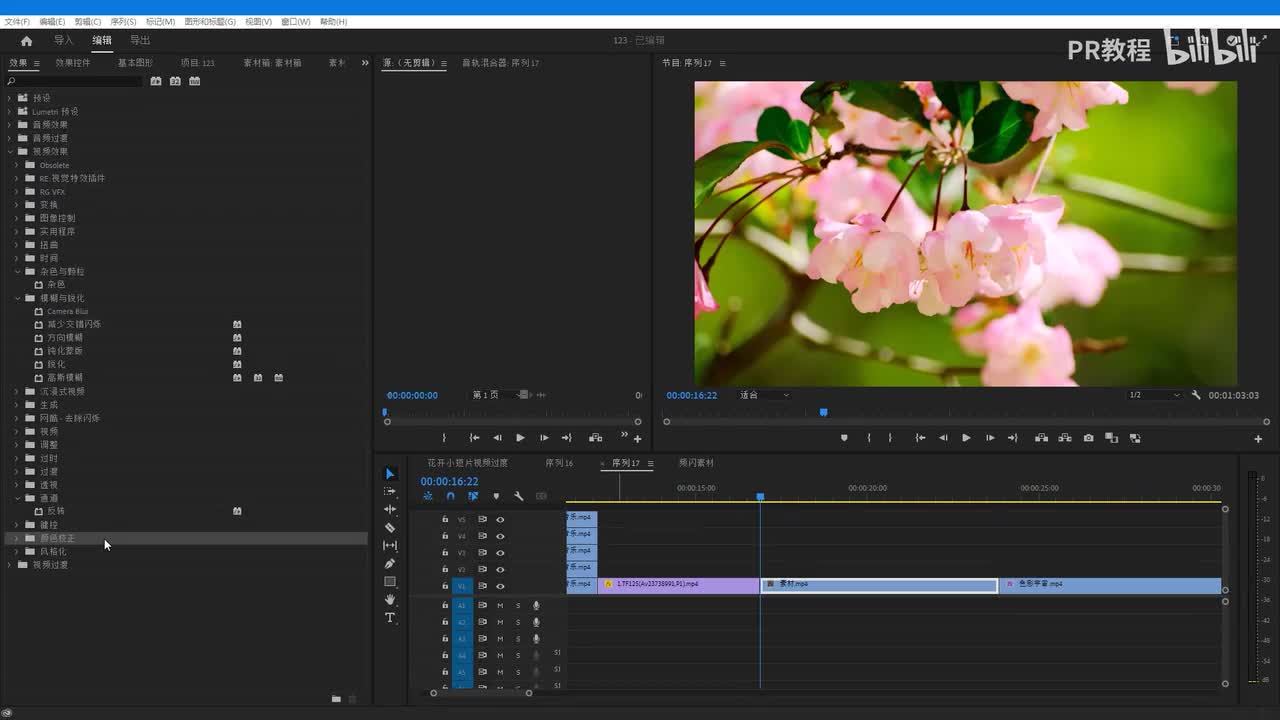Collapse the 模糊与锐化 folder
This screenshot has height=720, width=1280.
click(17, 298)
